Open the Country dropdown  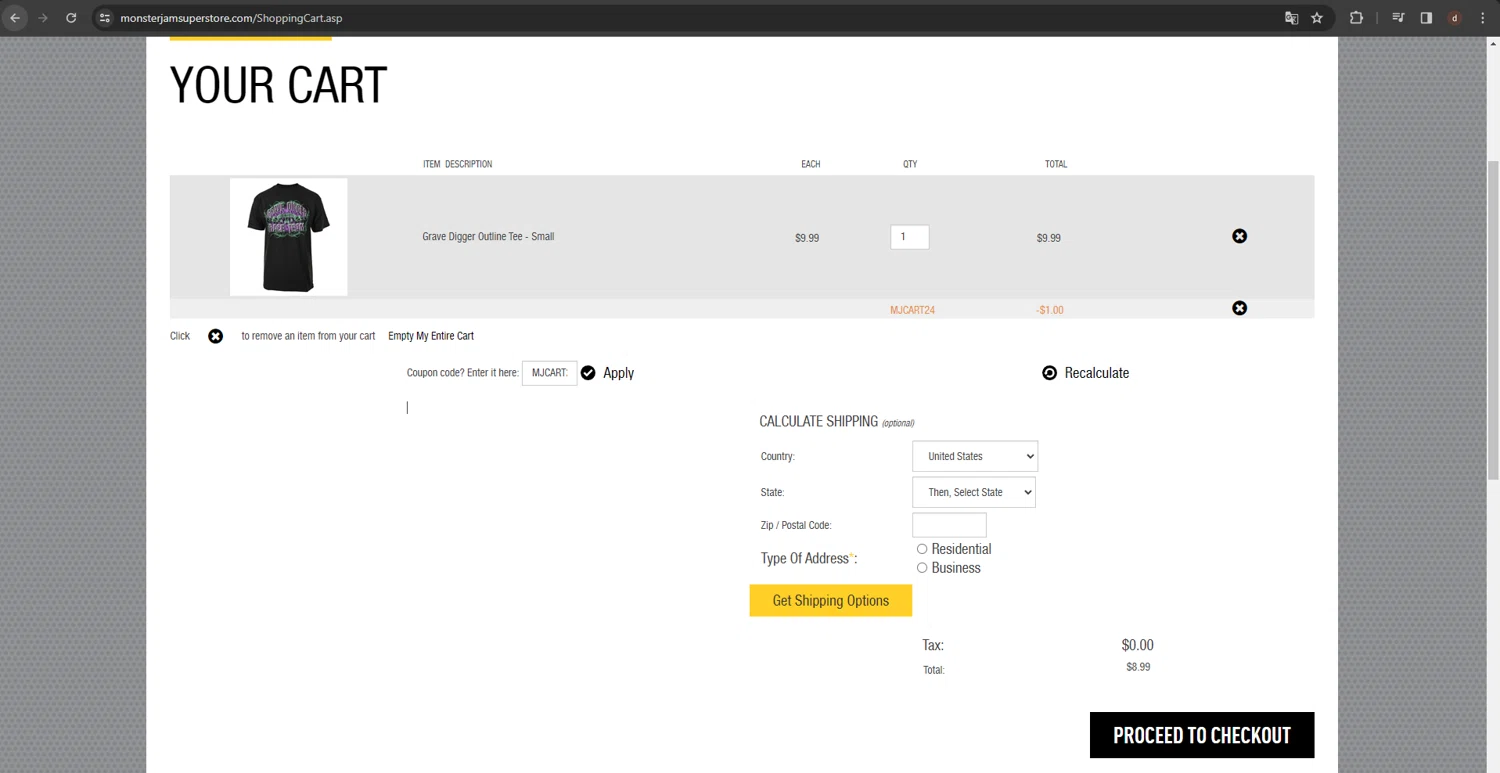tap(975, 456)
